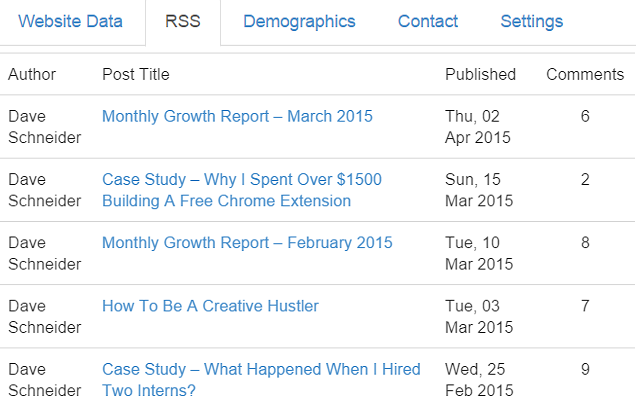
Task: Click the Published column header
Action: pyautogui.click(x=480, y=74)
